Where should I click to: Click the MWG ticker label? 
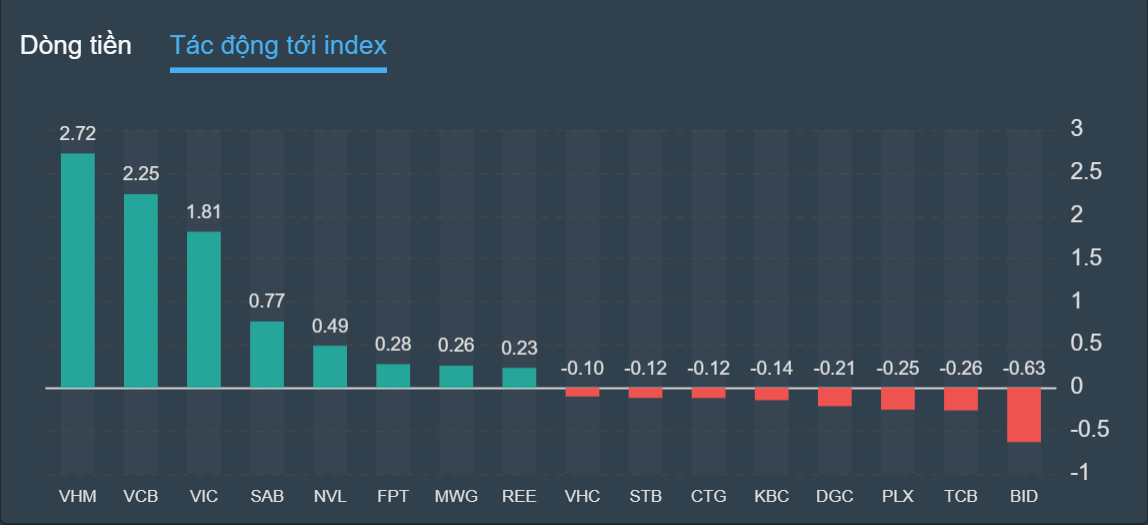coord(456,496)
